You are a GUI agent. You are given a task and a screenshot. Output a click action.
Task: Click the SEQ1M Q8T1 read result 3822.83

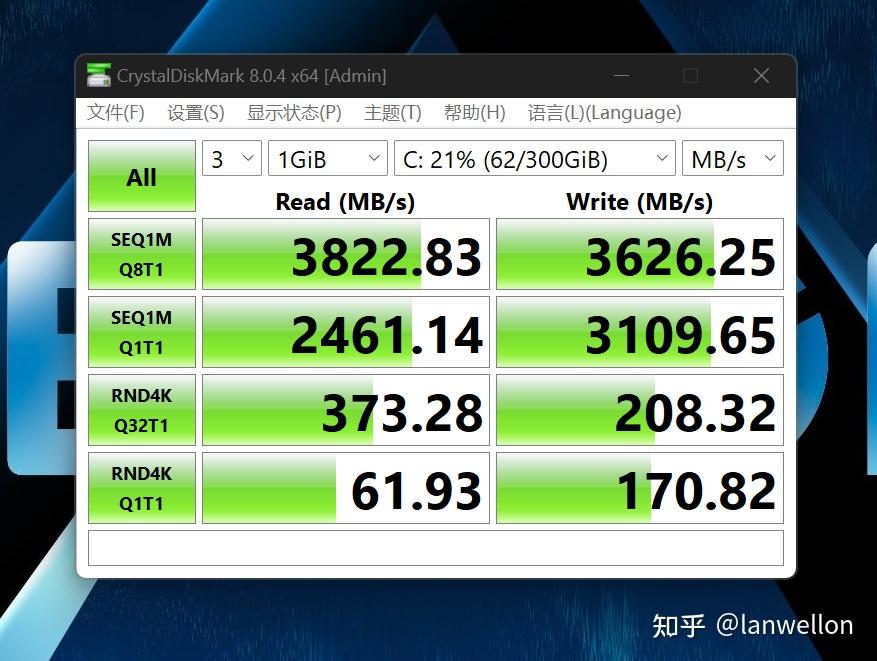click(346, 254)
